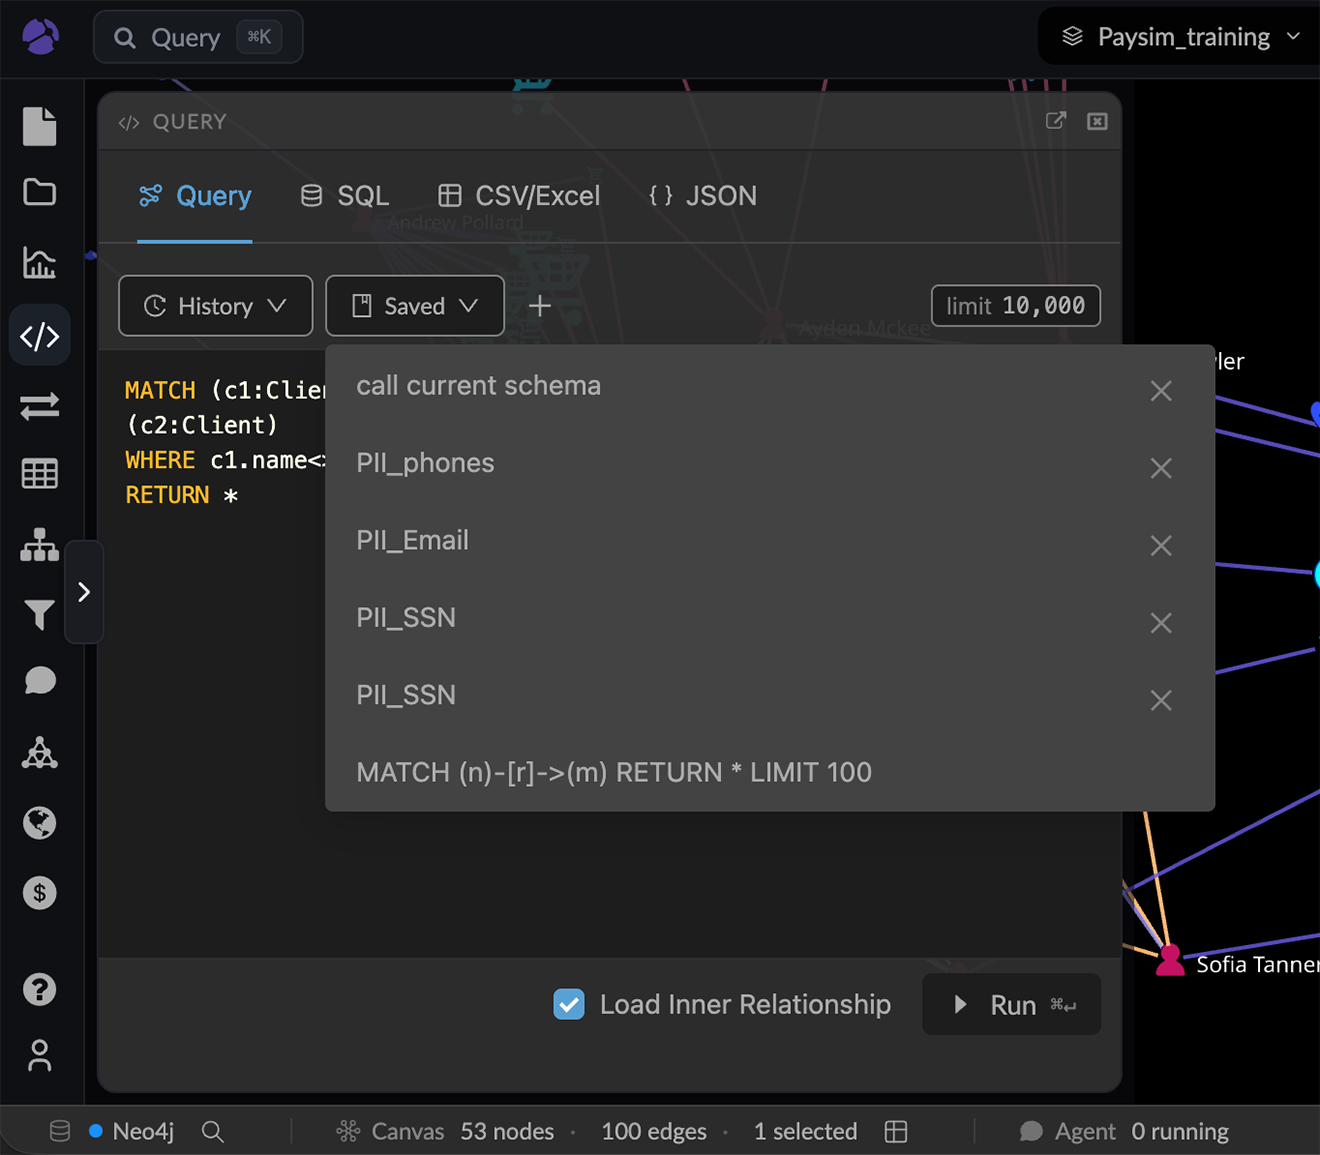Open the table grid icon in sidebar

point(40,474)
